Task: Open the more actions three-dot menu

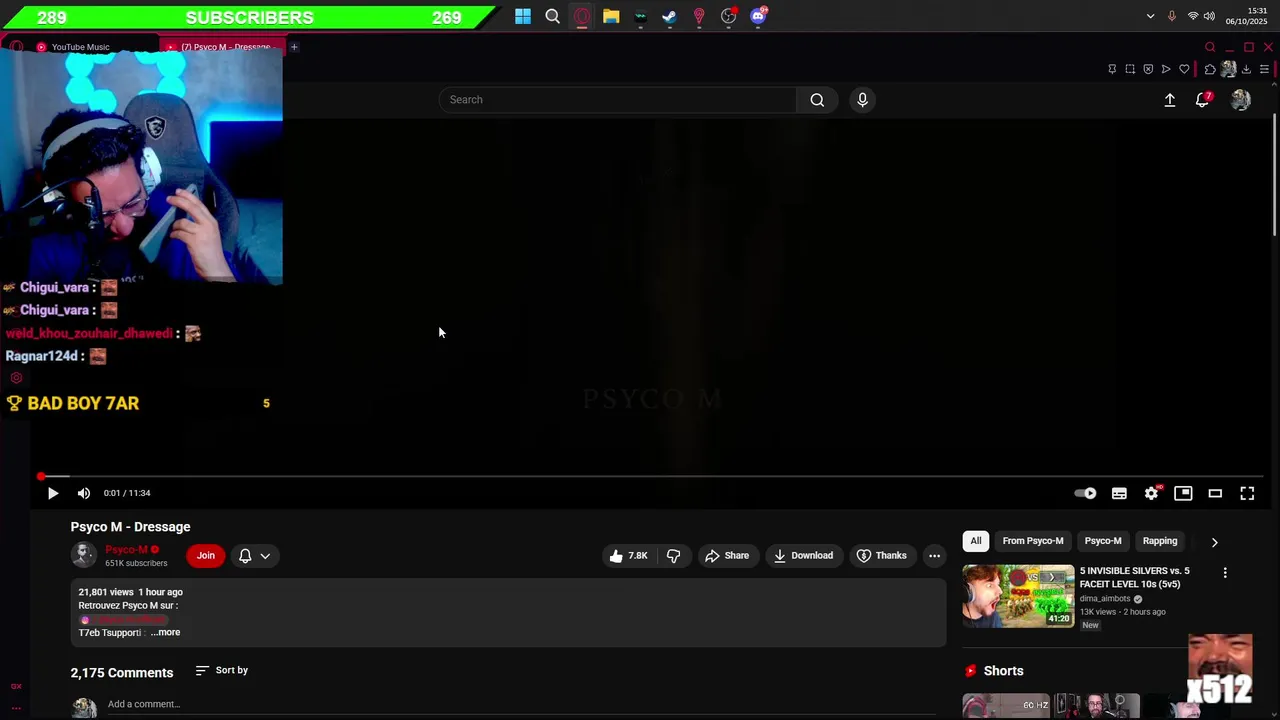Action: click(x=934, y=556)
